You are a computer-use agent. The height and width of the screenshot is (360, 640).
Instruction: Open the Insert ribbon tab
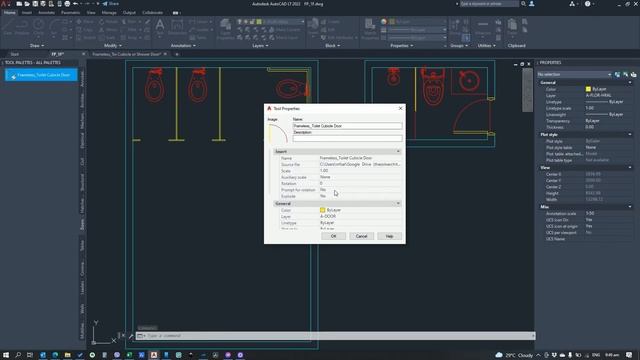point(27,13)
